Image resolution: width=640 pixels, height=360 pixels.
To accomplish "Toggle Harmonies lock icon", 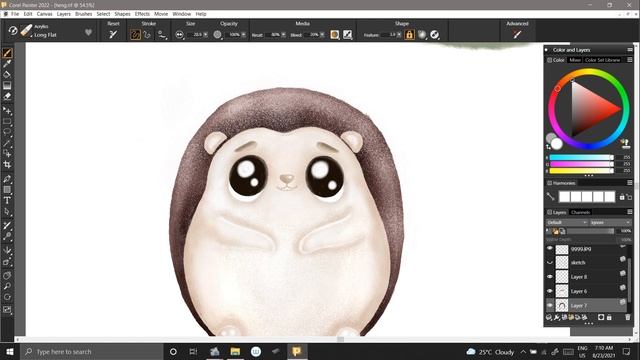I will pos(622,197).
